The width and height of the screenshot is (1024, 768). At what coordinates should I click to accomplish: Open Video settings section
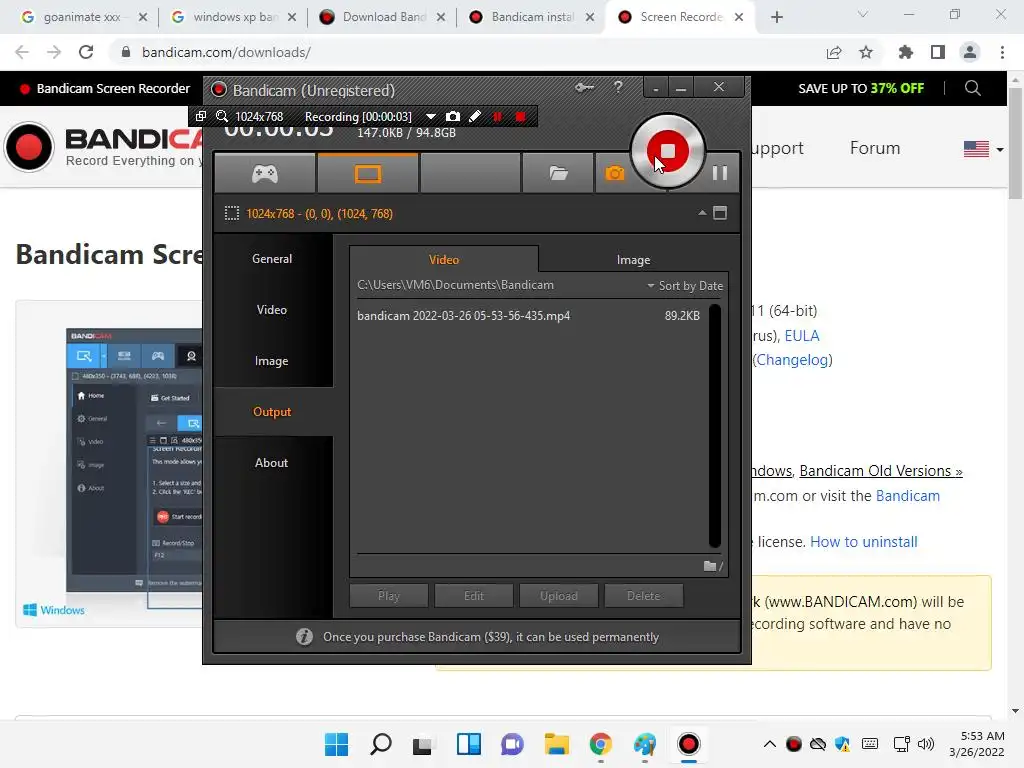coord(272,310)
